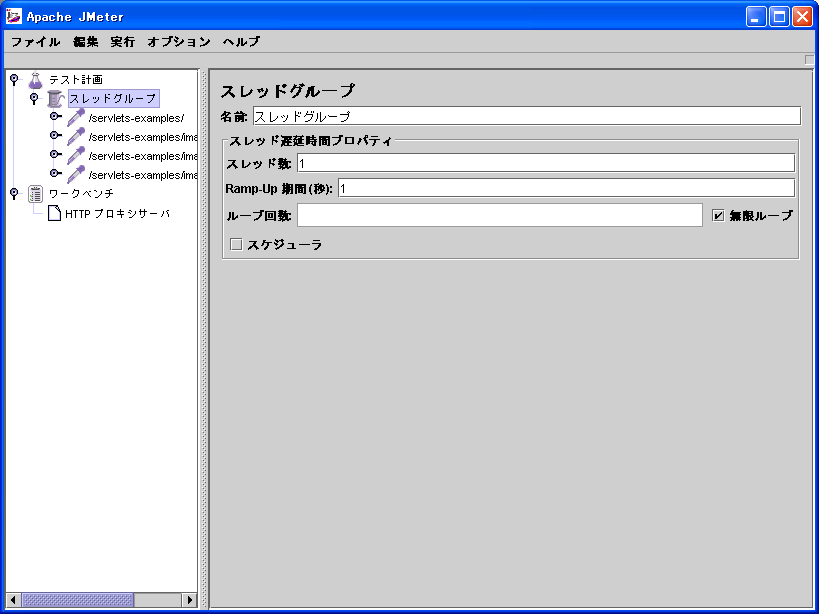This screenshot has height=614, width=819.
Task: Click the ループ回数 input field
Action: (499, 215)
